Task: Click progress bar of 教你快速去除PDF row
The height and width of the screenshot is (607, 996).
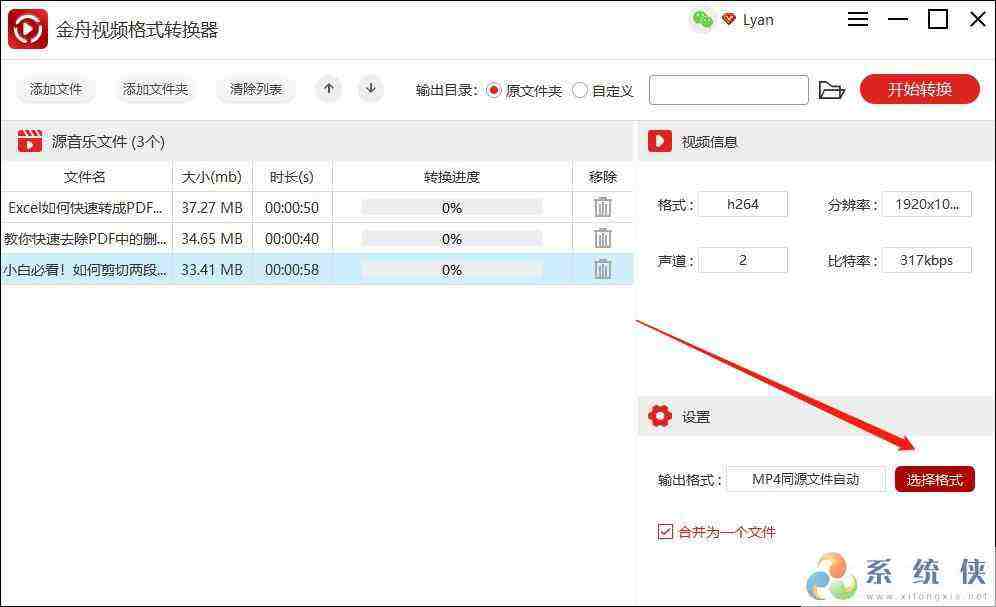Action: (452, 239)
